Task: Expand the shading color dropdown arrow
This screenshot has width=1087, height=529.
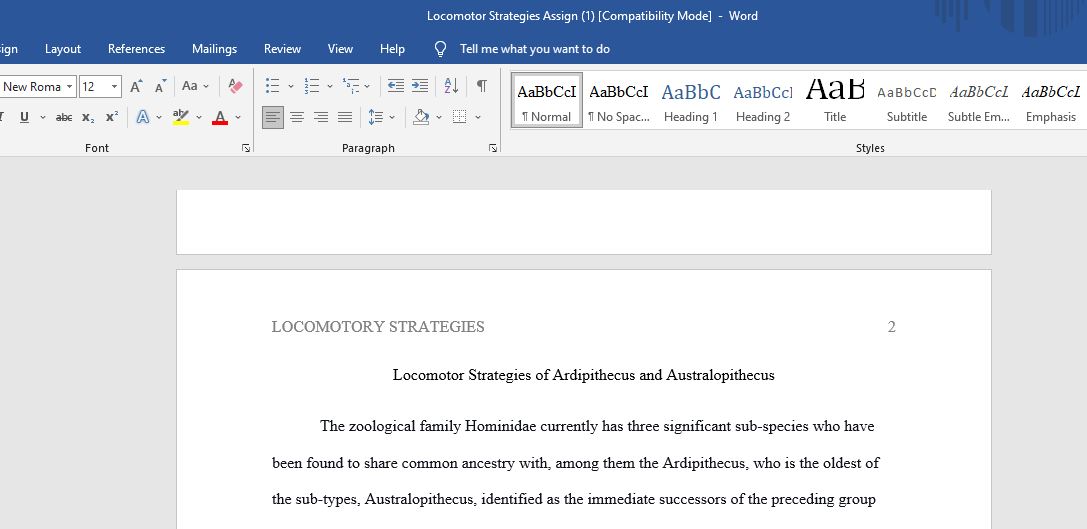Action: coord(439,117)
